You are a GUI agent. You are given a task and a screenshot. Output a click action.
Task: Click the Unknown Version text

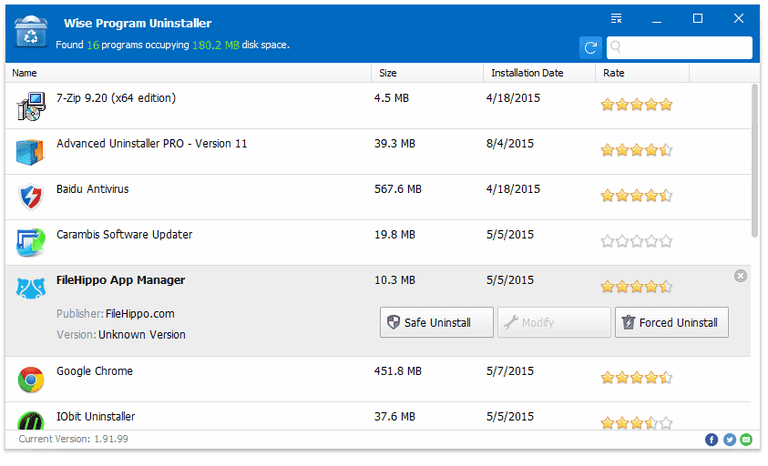[x=142, y=335]
